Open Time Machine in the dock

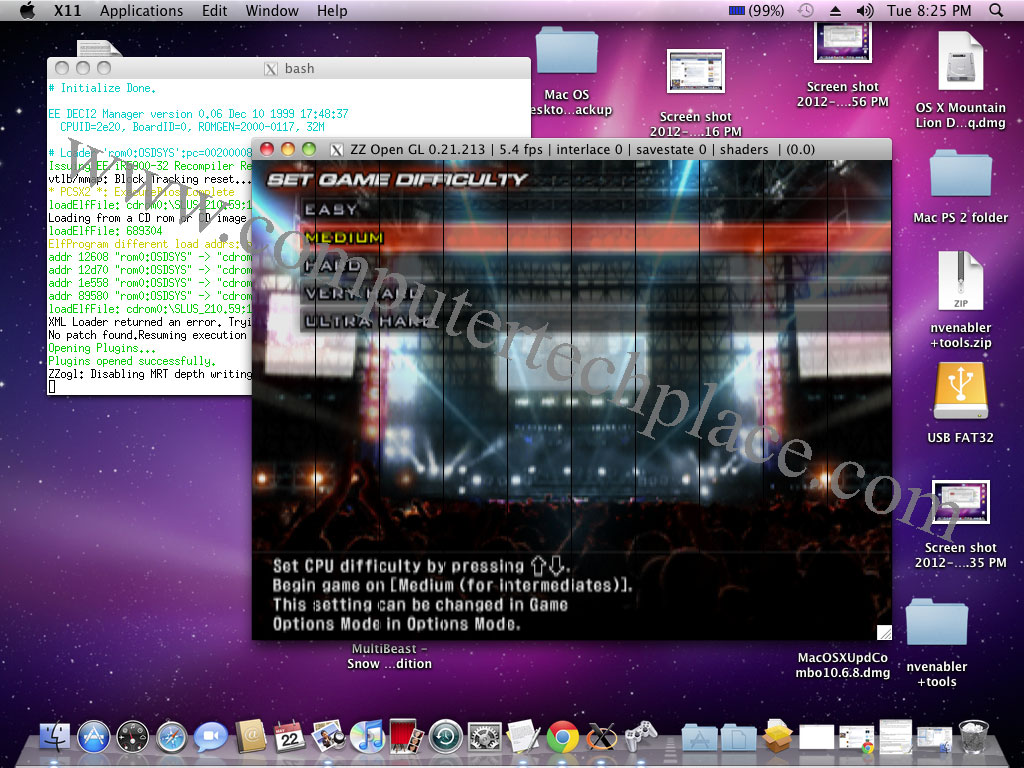click(x=445, y=737)
